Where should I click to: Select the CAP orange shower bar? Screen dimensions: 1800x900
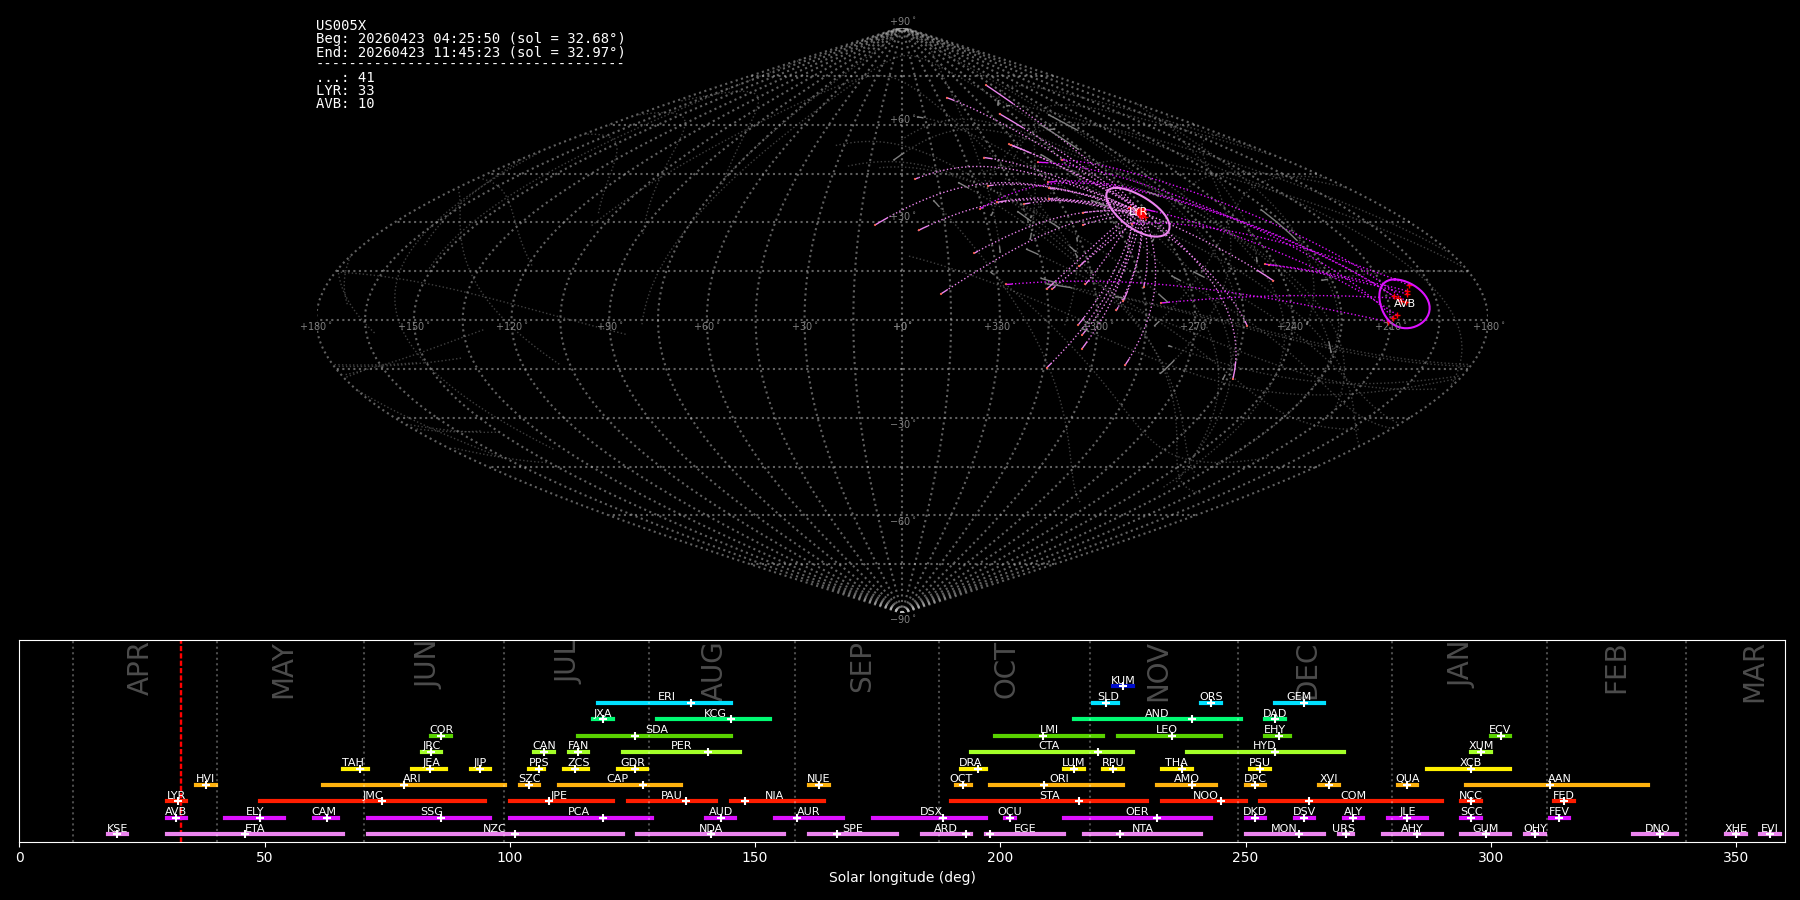620,785
